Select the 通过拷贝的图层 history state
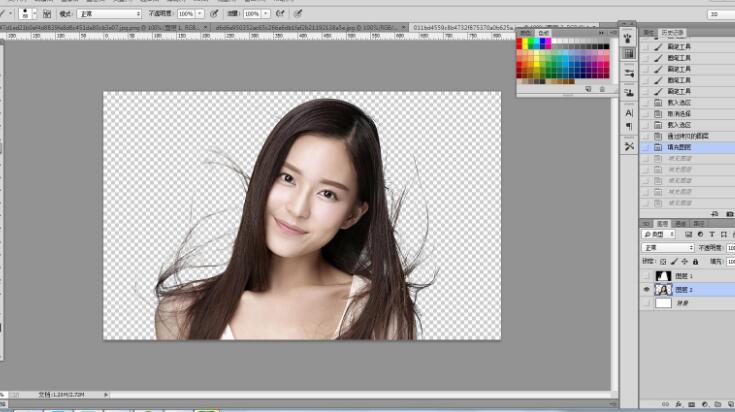 pos(687,136)
